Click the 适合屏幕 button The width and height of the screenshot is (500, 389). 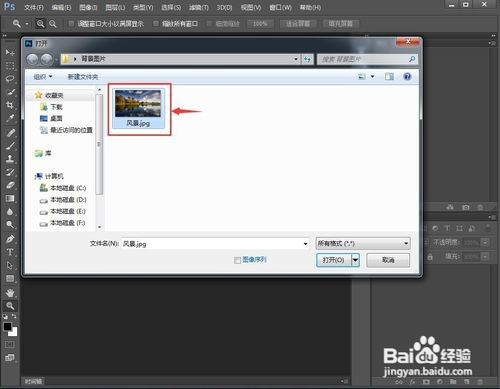click(298, 24)
